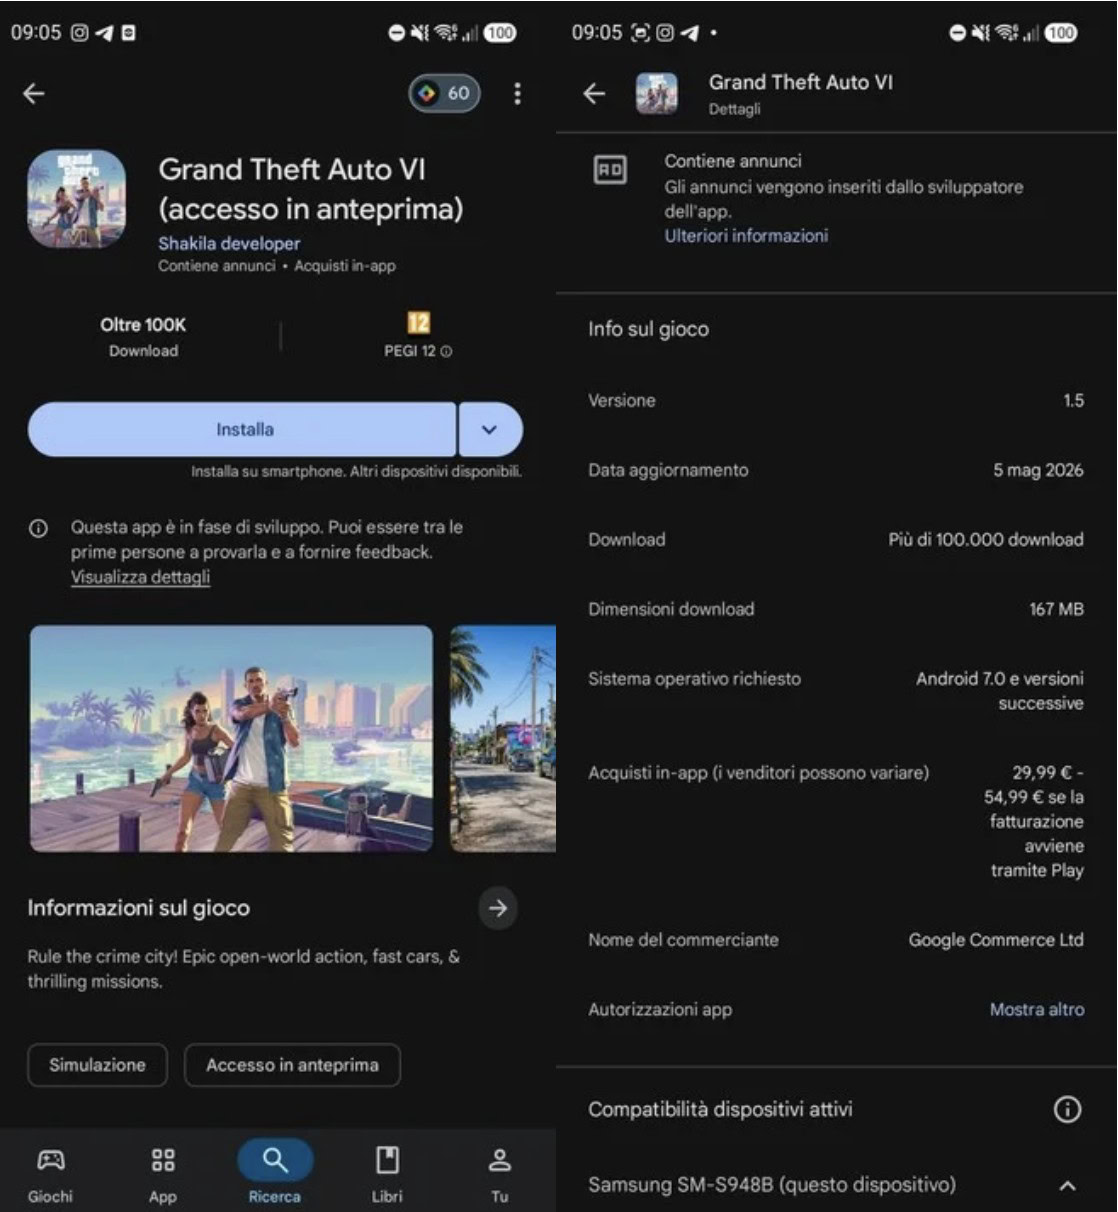The height and width of the screenshot is (1212, 1118).
Task: Expand the install options dropdown arrow
Action: (490, 429)
